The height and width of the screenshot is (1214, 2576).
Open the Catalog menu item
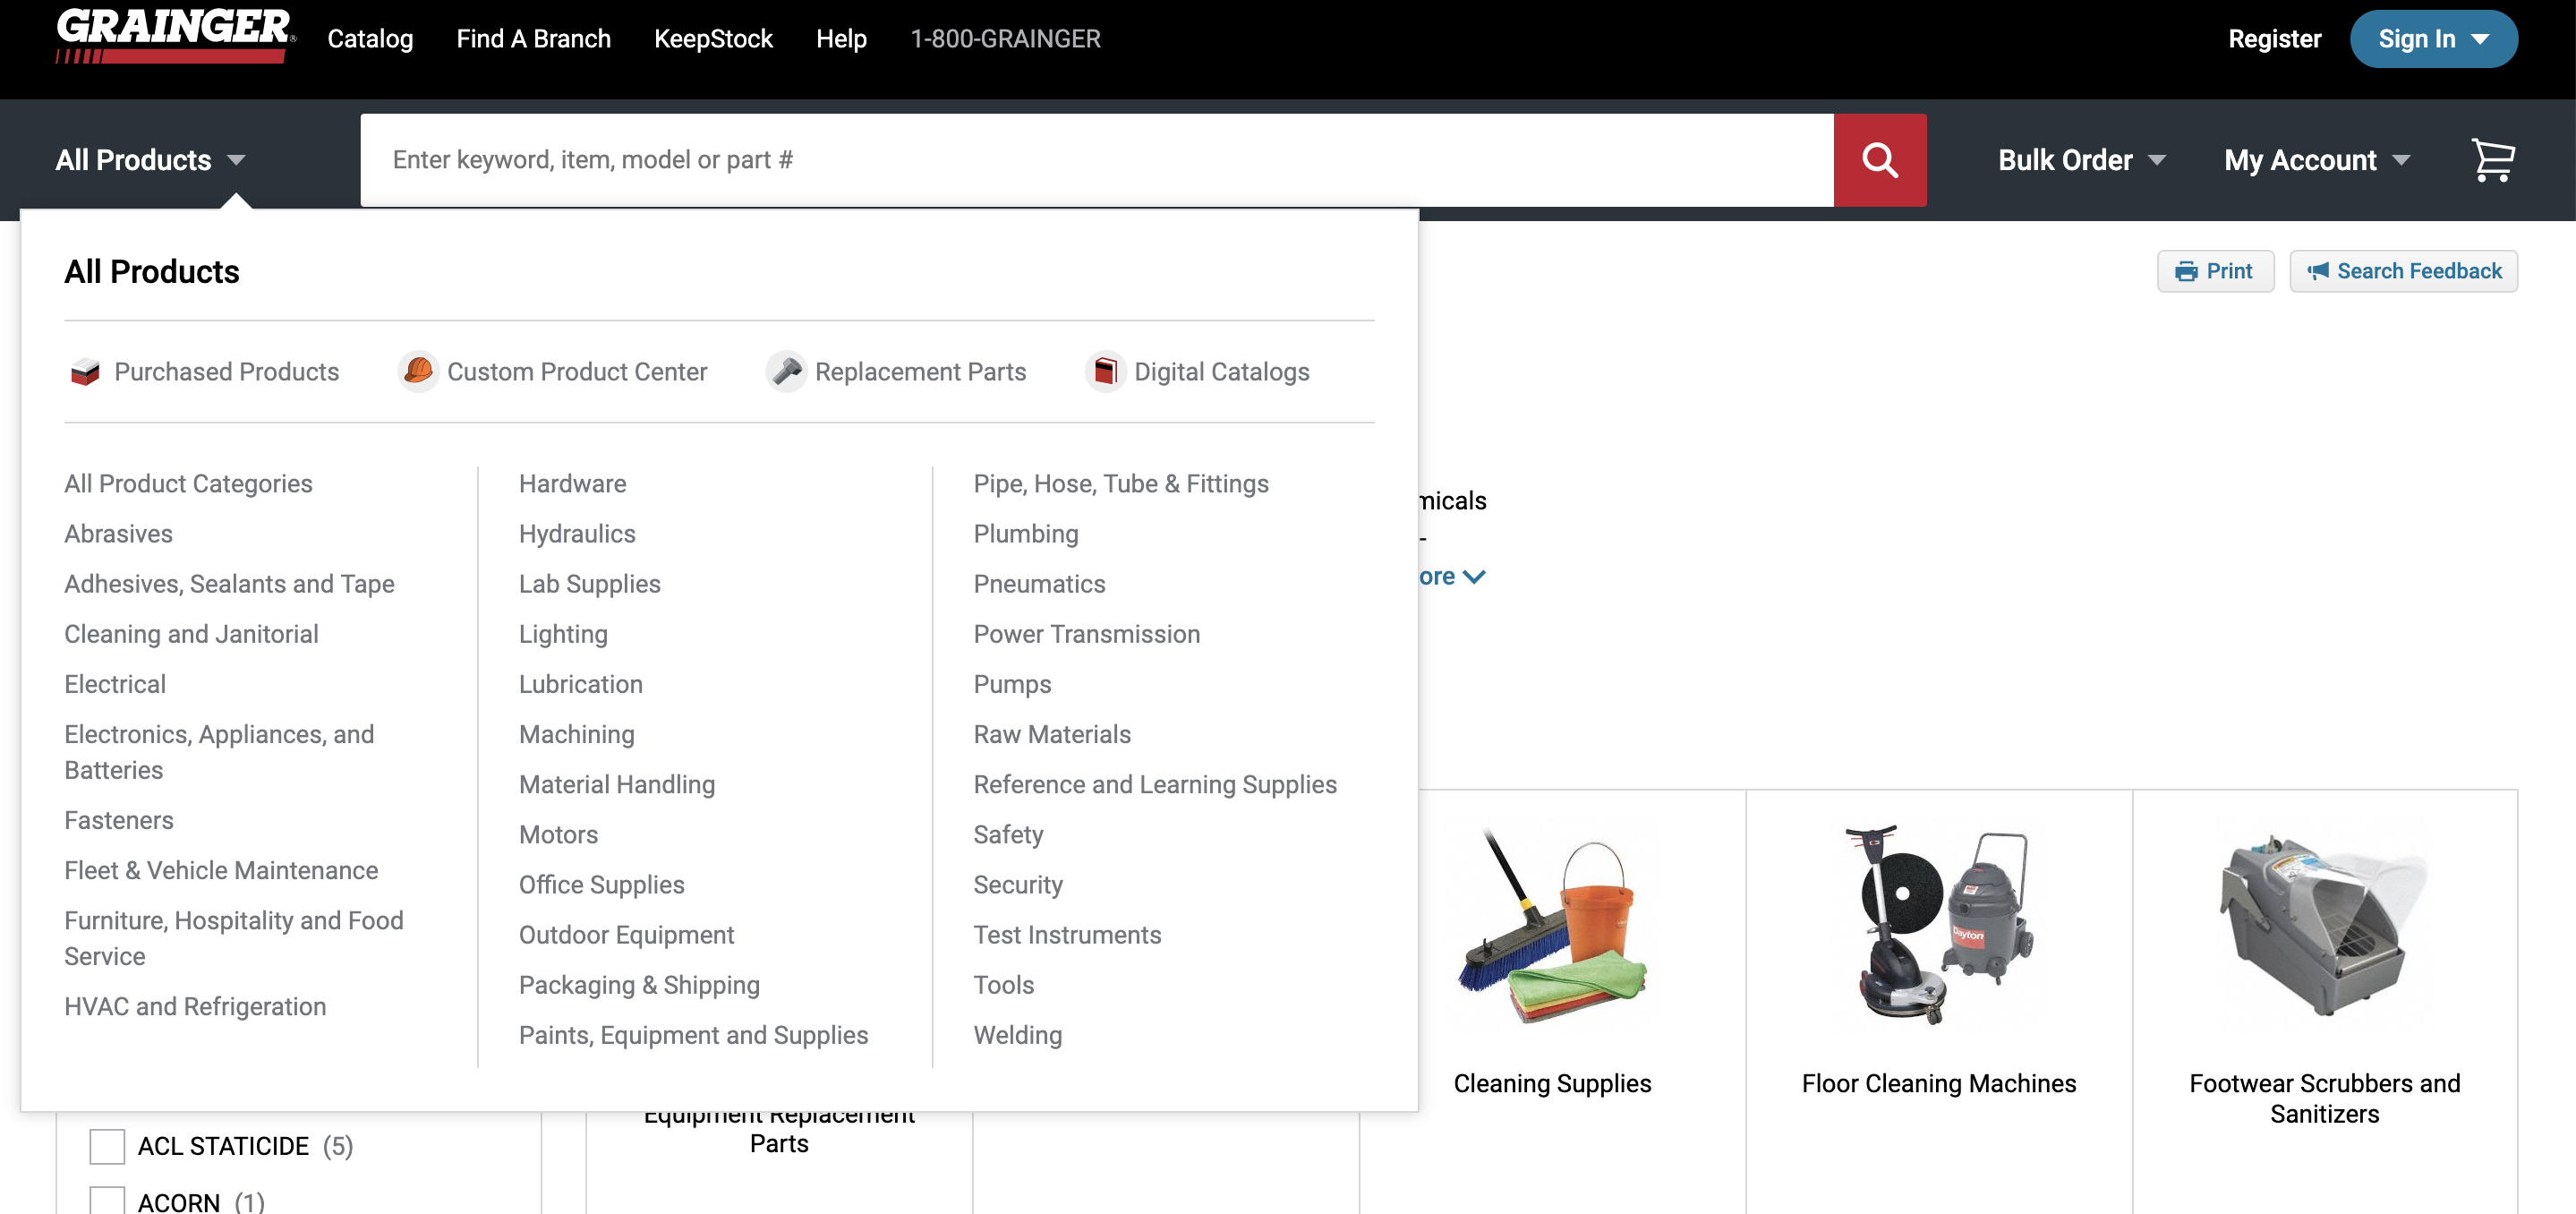pos(370,39)
